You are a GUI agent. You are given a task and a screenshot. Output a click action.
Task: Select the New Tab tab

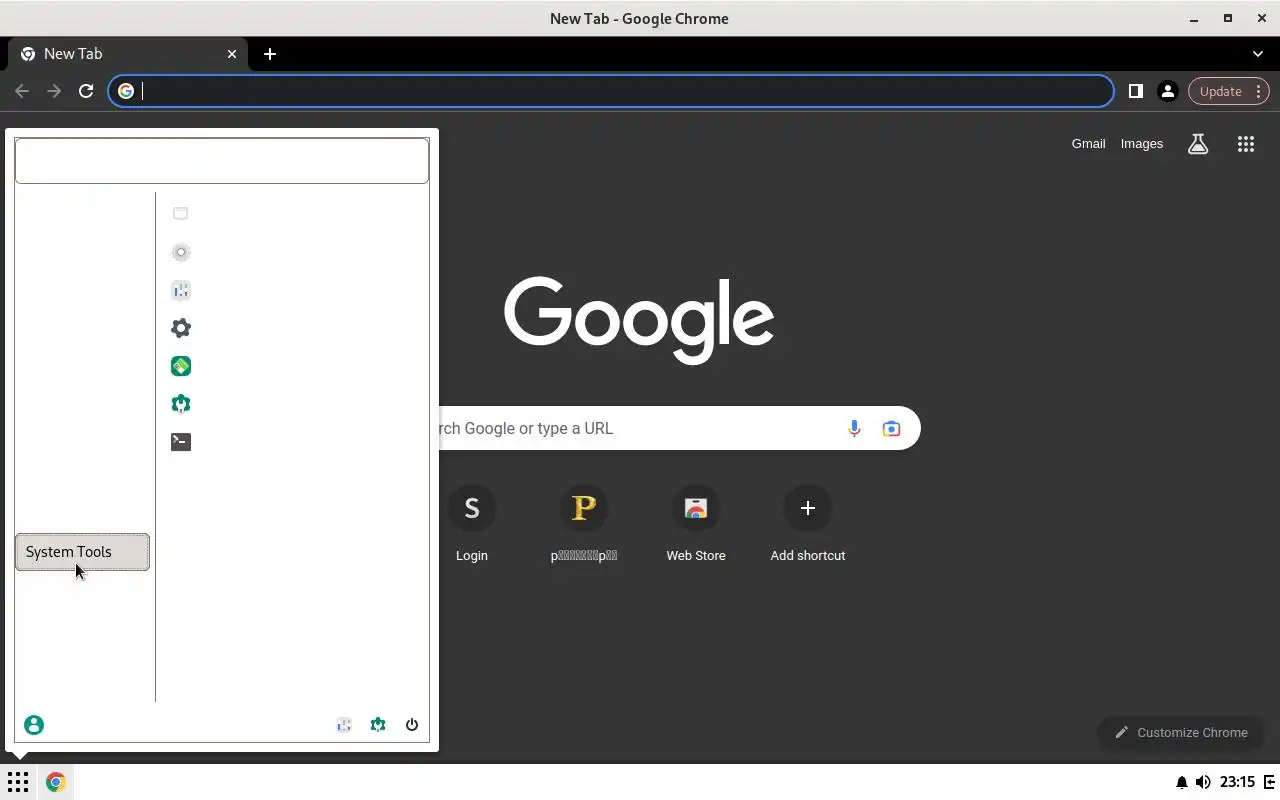(128, 54)
